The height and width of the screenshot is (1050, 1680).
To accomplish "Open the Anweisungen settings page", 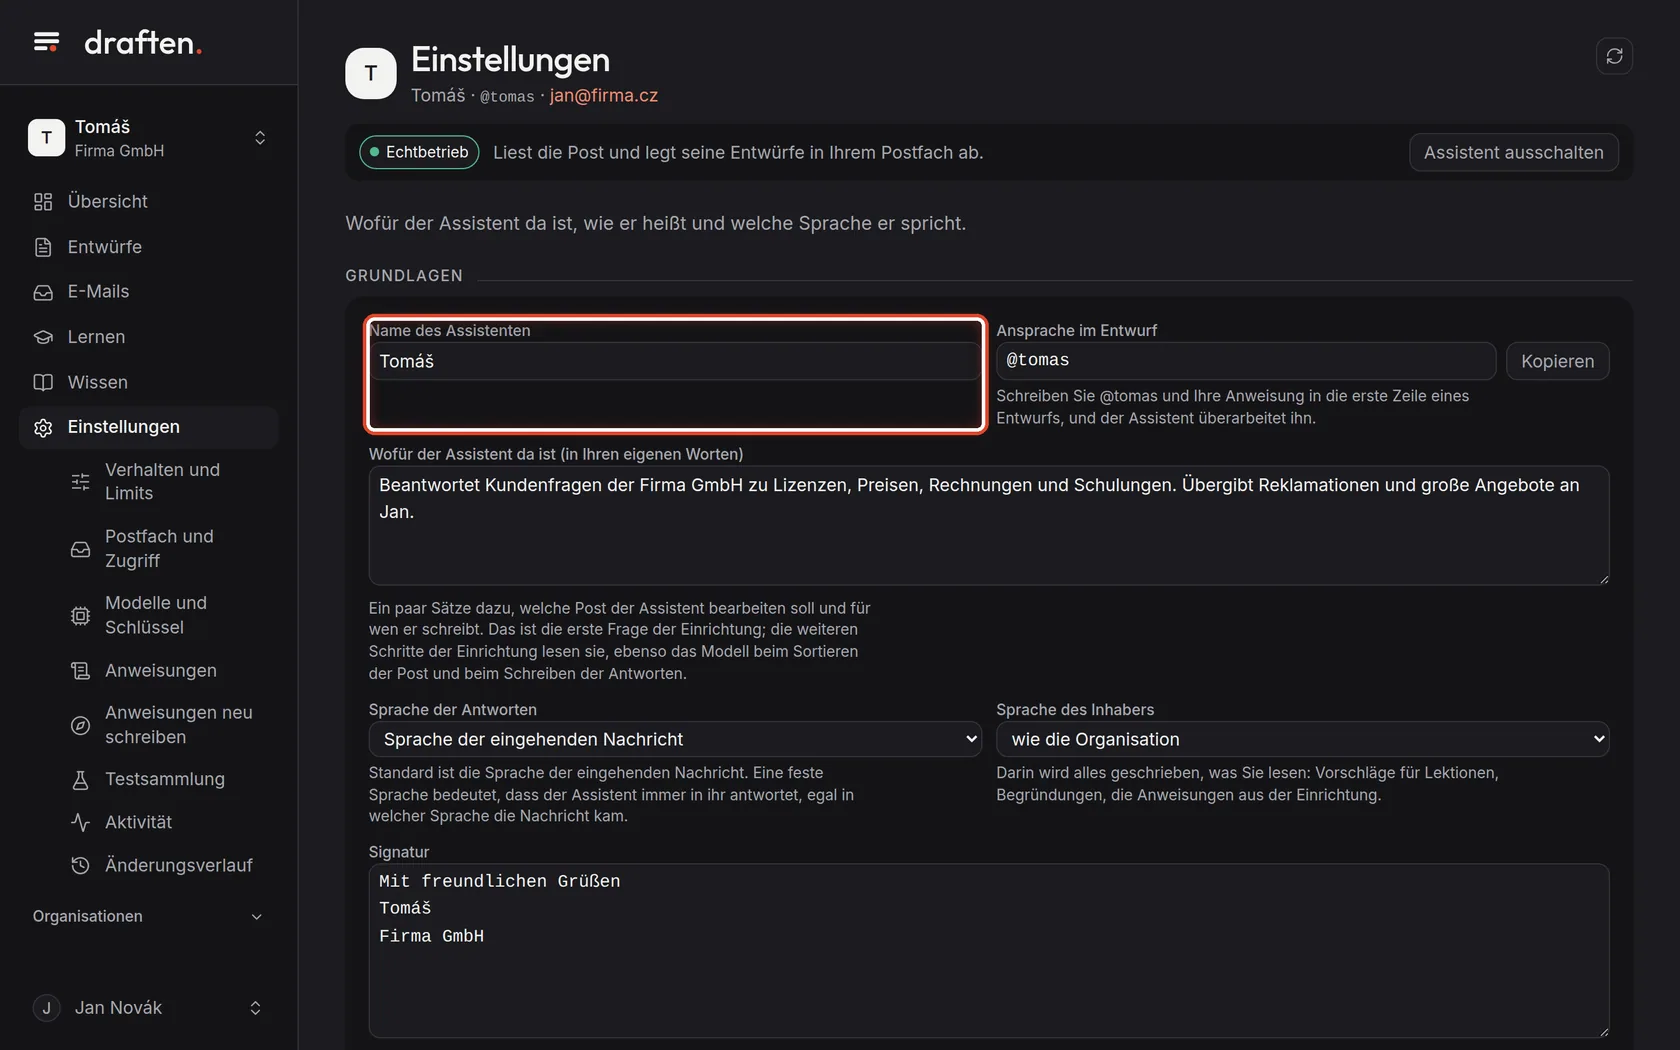I will coord(168,671).
